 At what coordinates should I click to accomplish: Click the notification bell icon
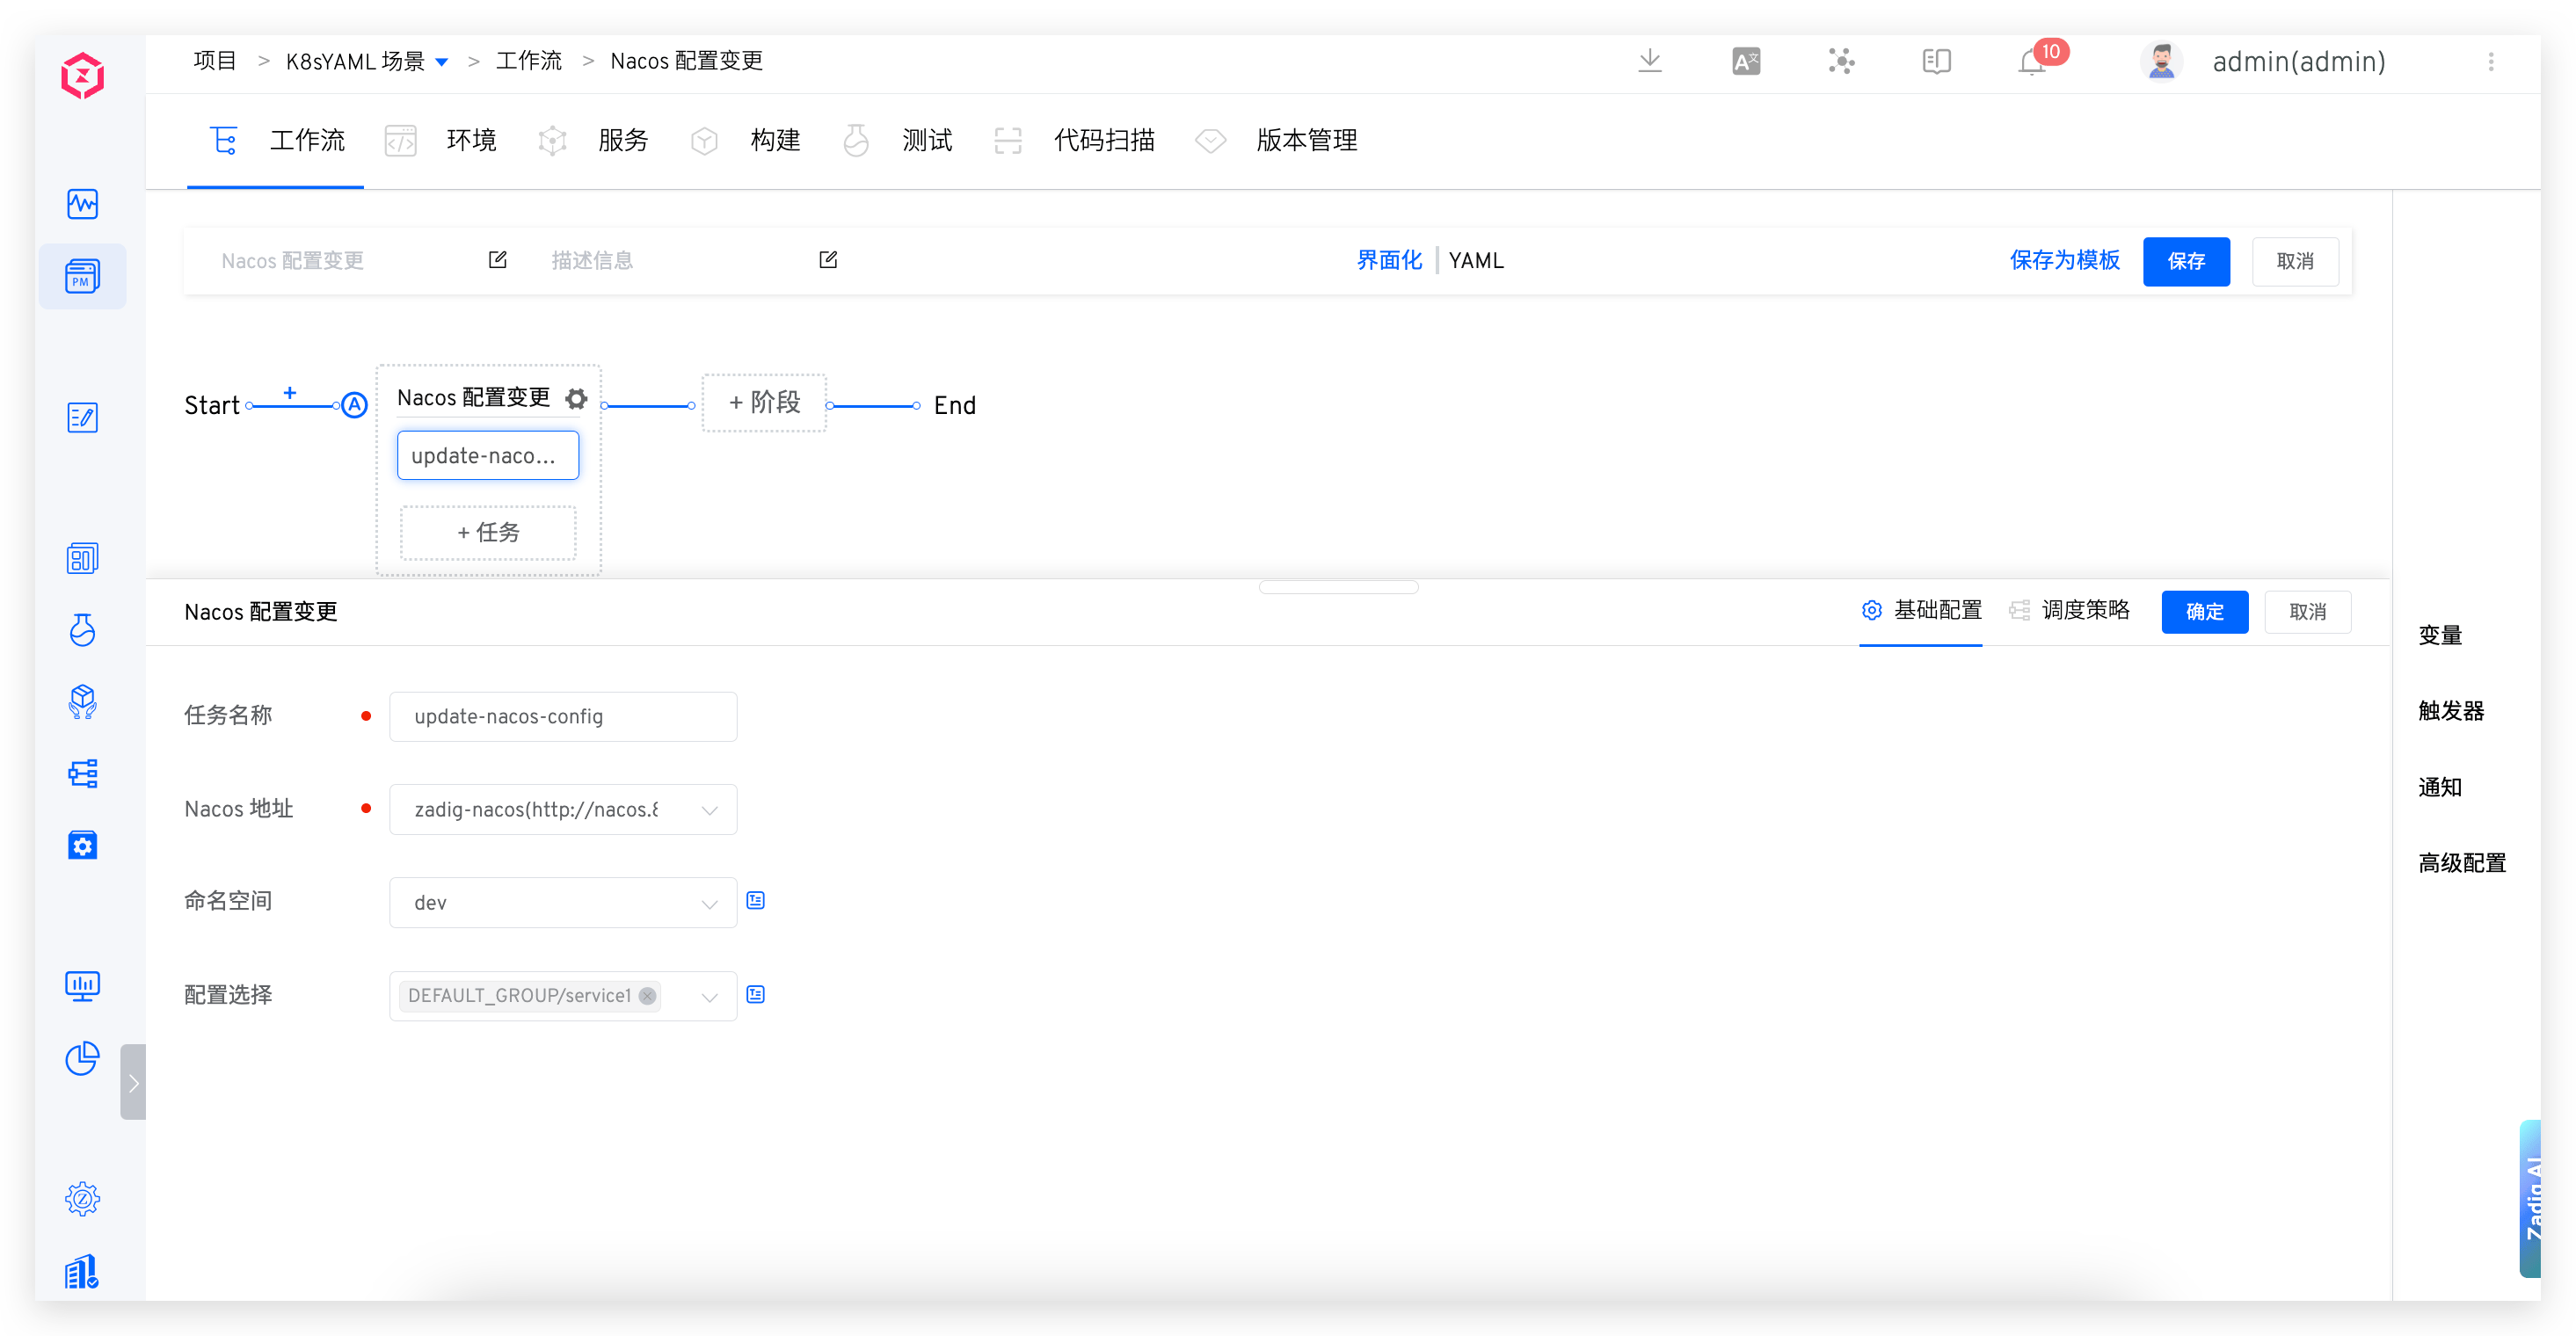(2031, 62)
